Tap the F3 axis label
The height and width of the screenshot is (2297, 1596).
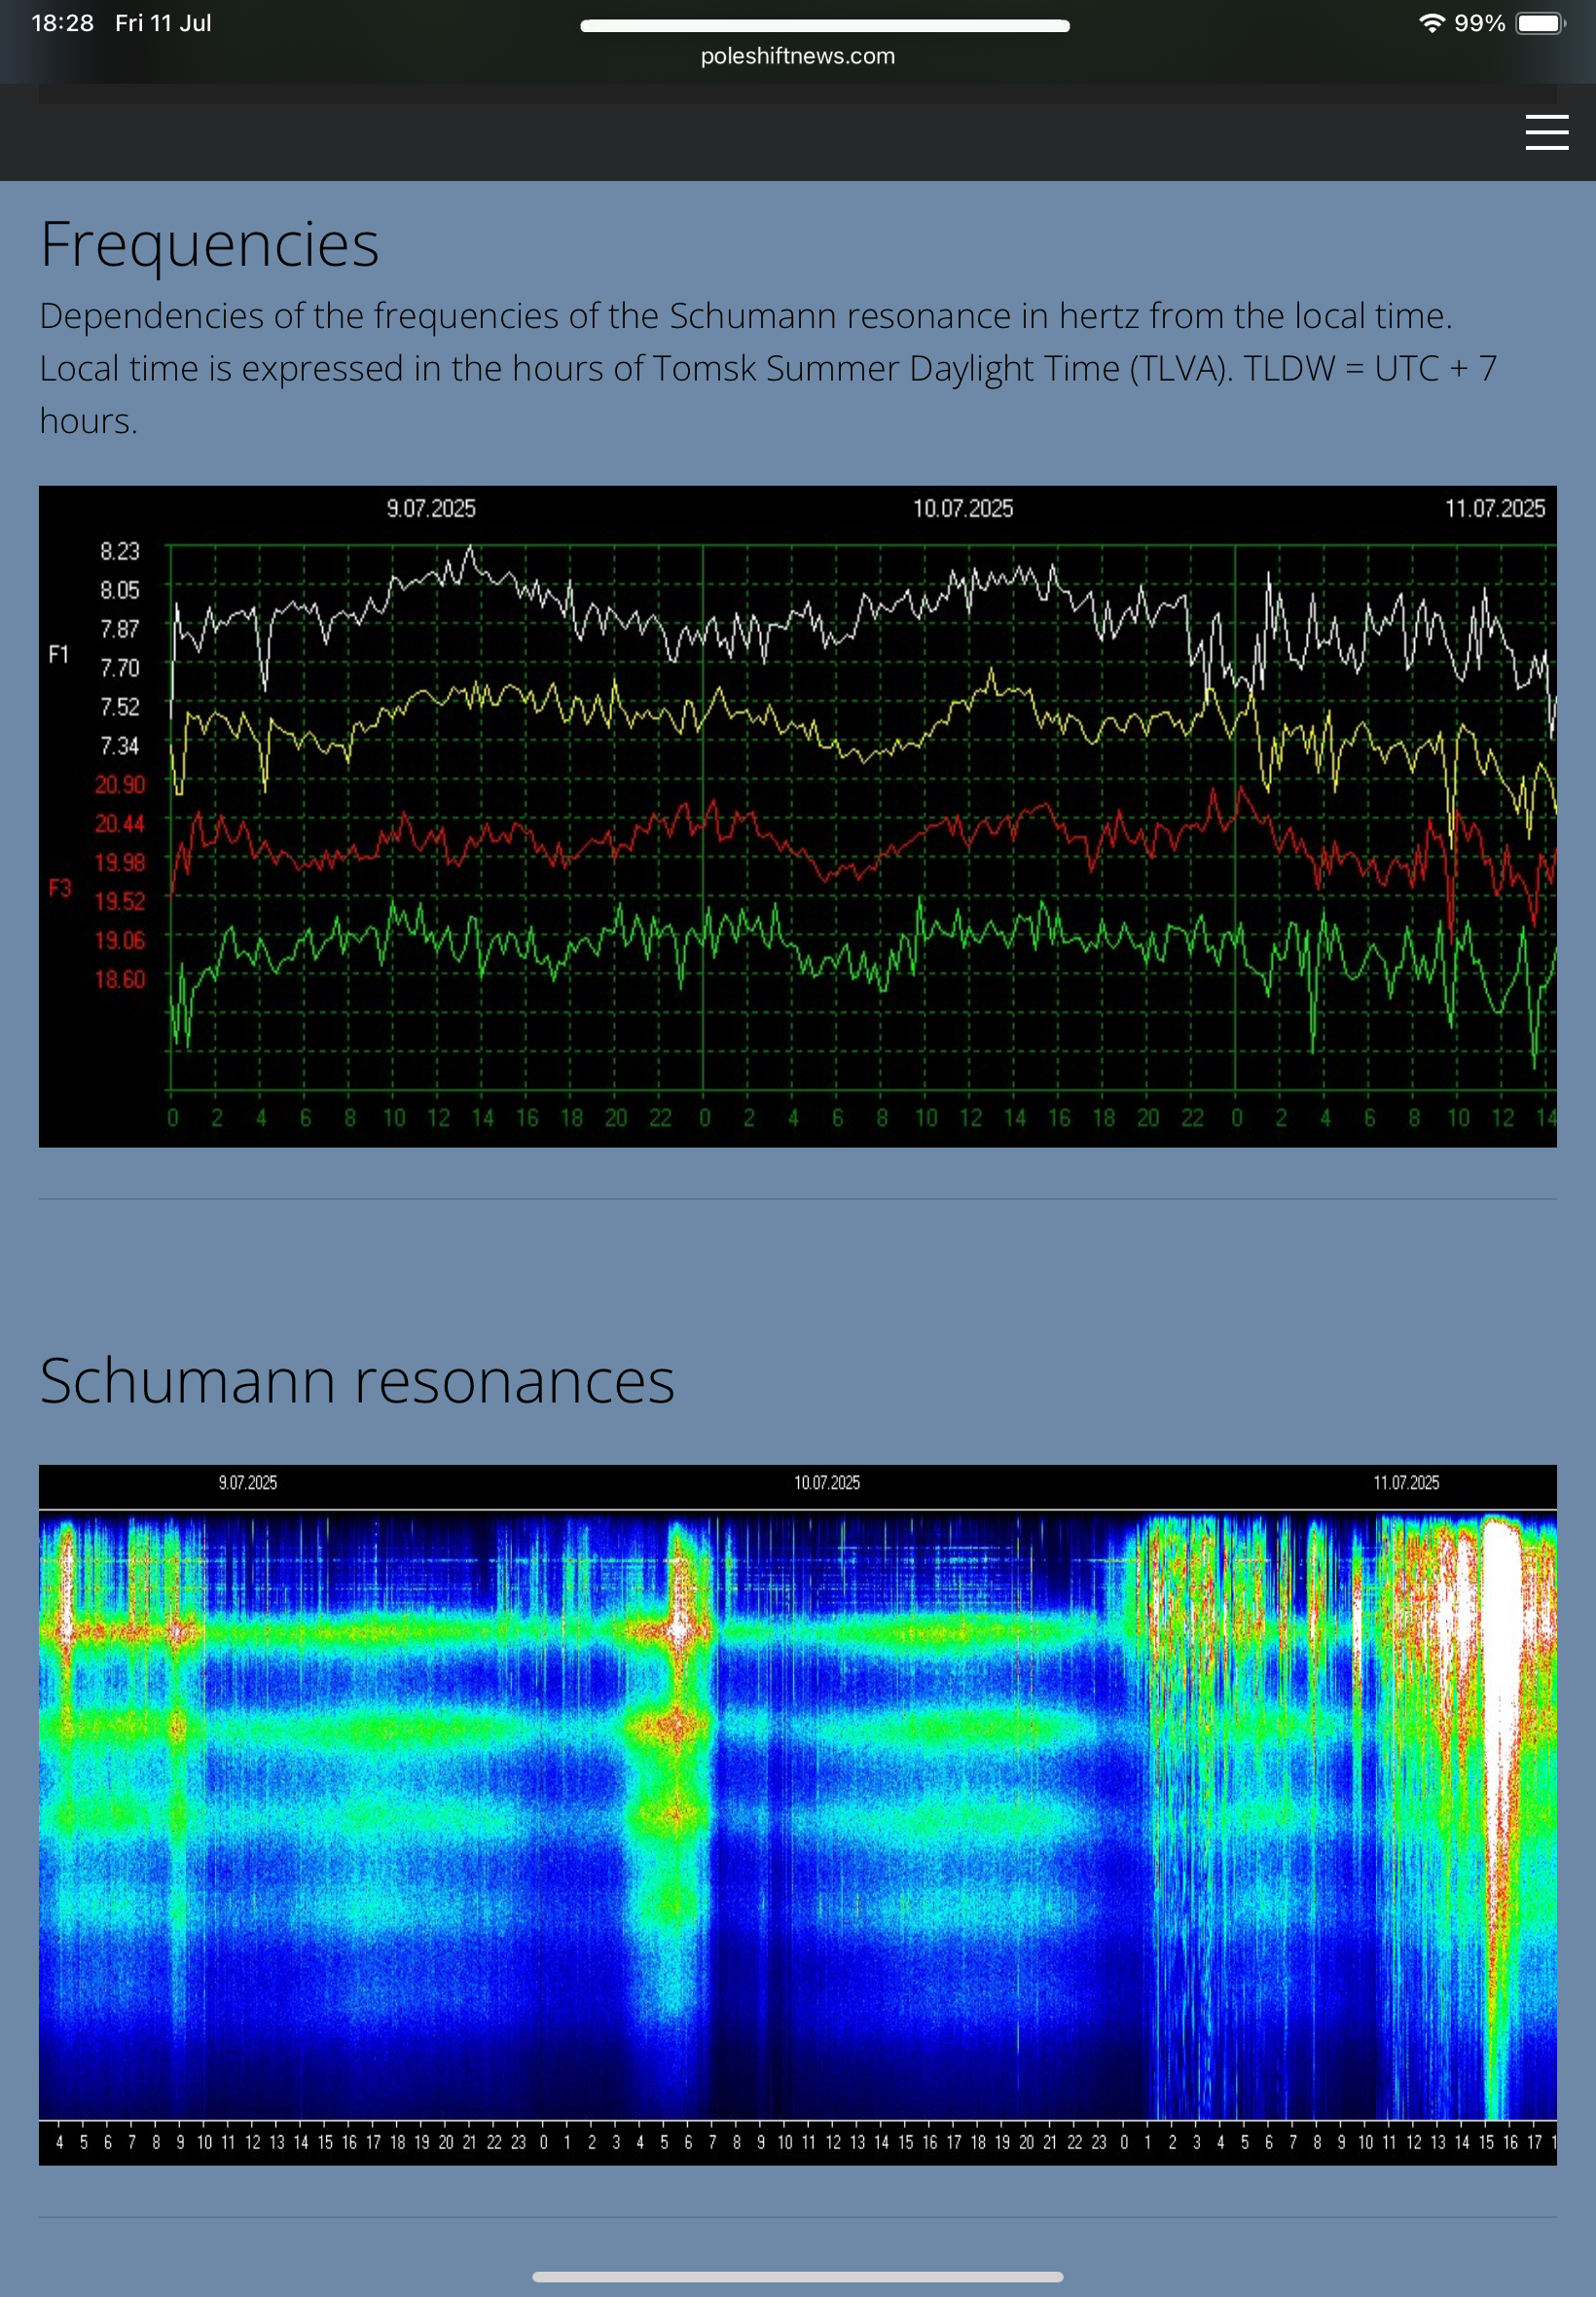[60, 888]
